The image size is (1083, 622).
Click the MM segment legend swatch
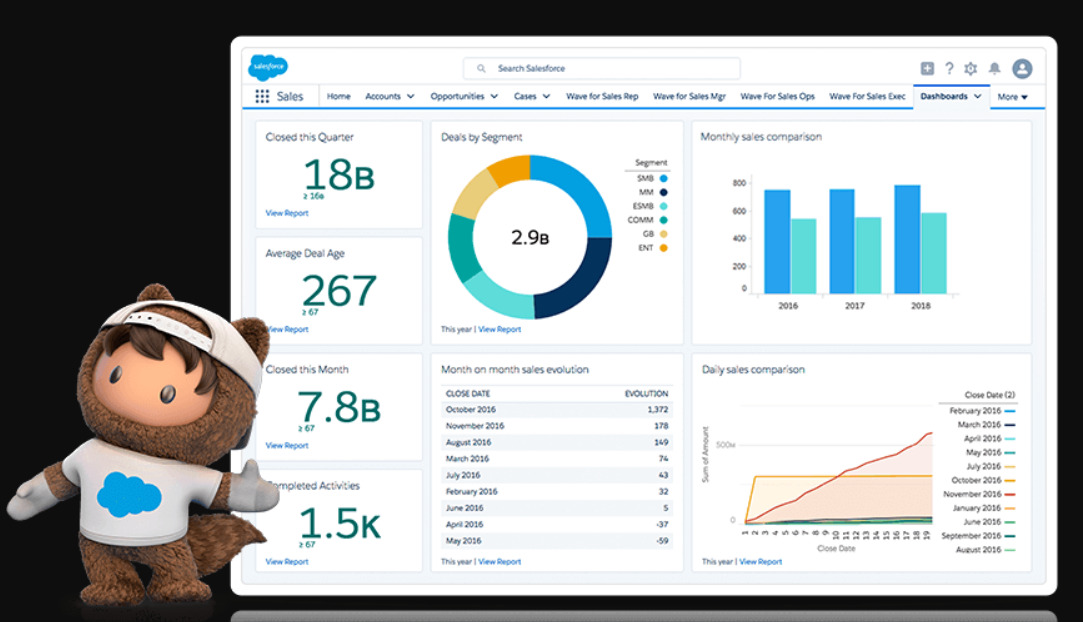pyautogui.click(x=664, y=192)
